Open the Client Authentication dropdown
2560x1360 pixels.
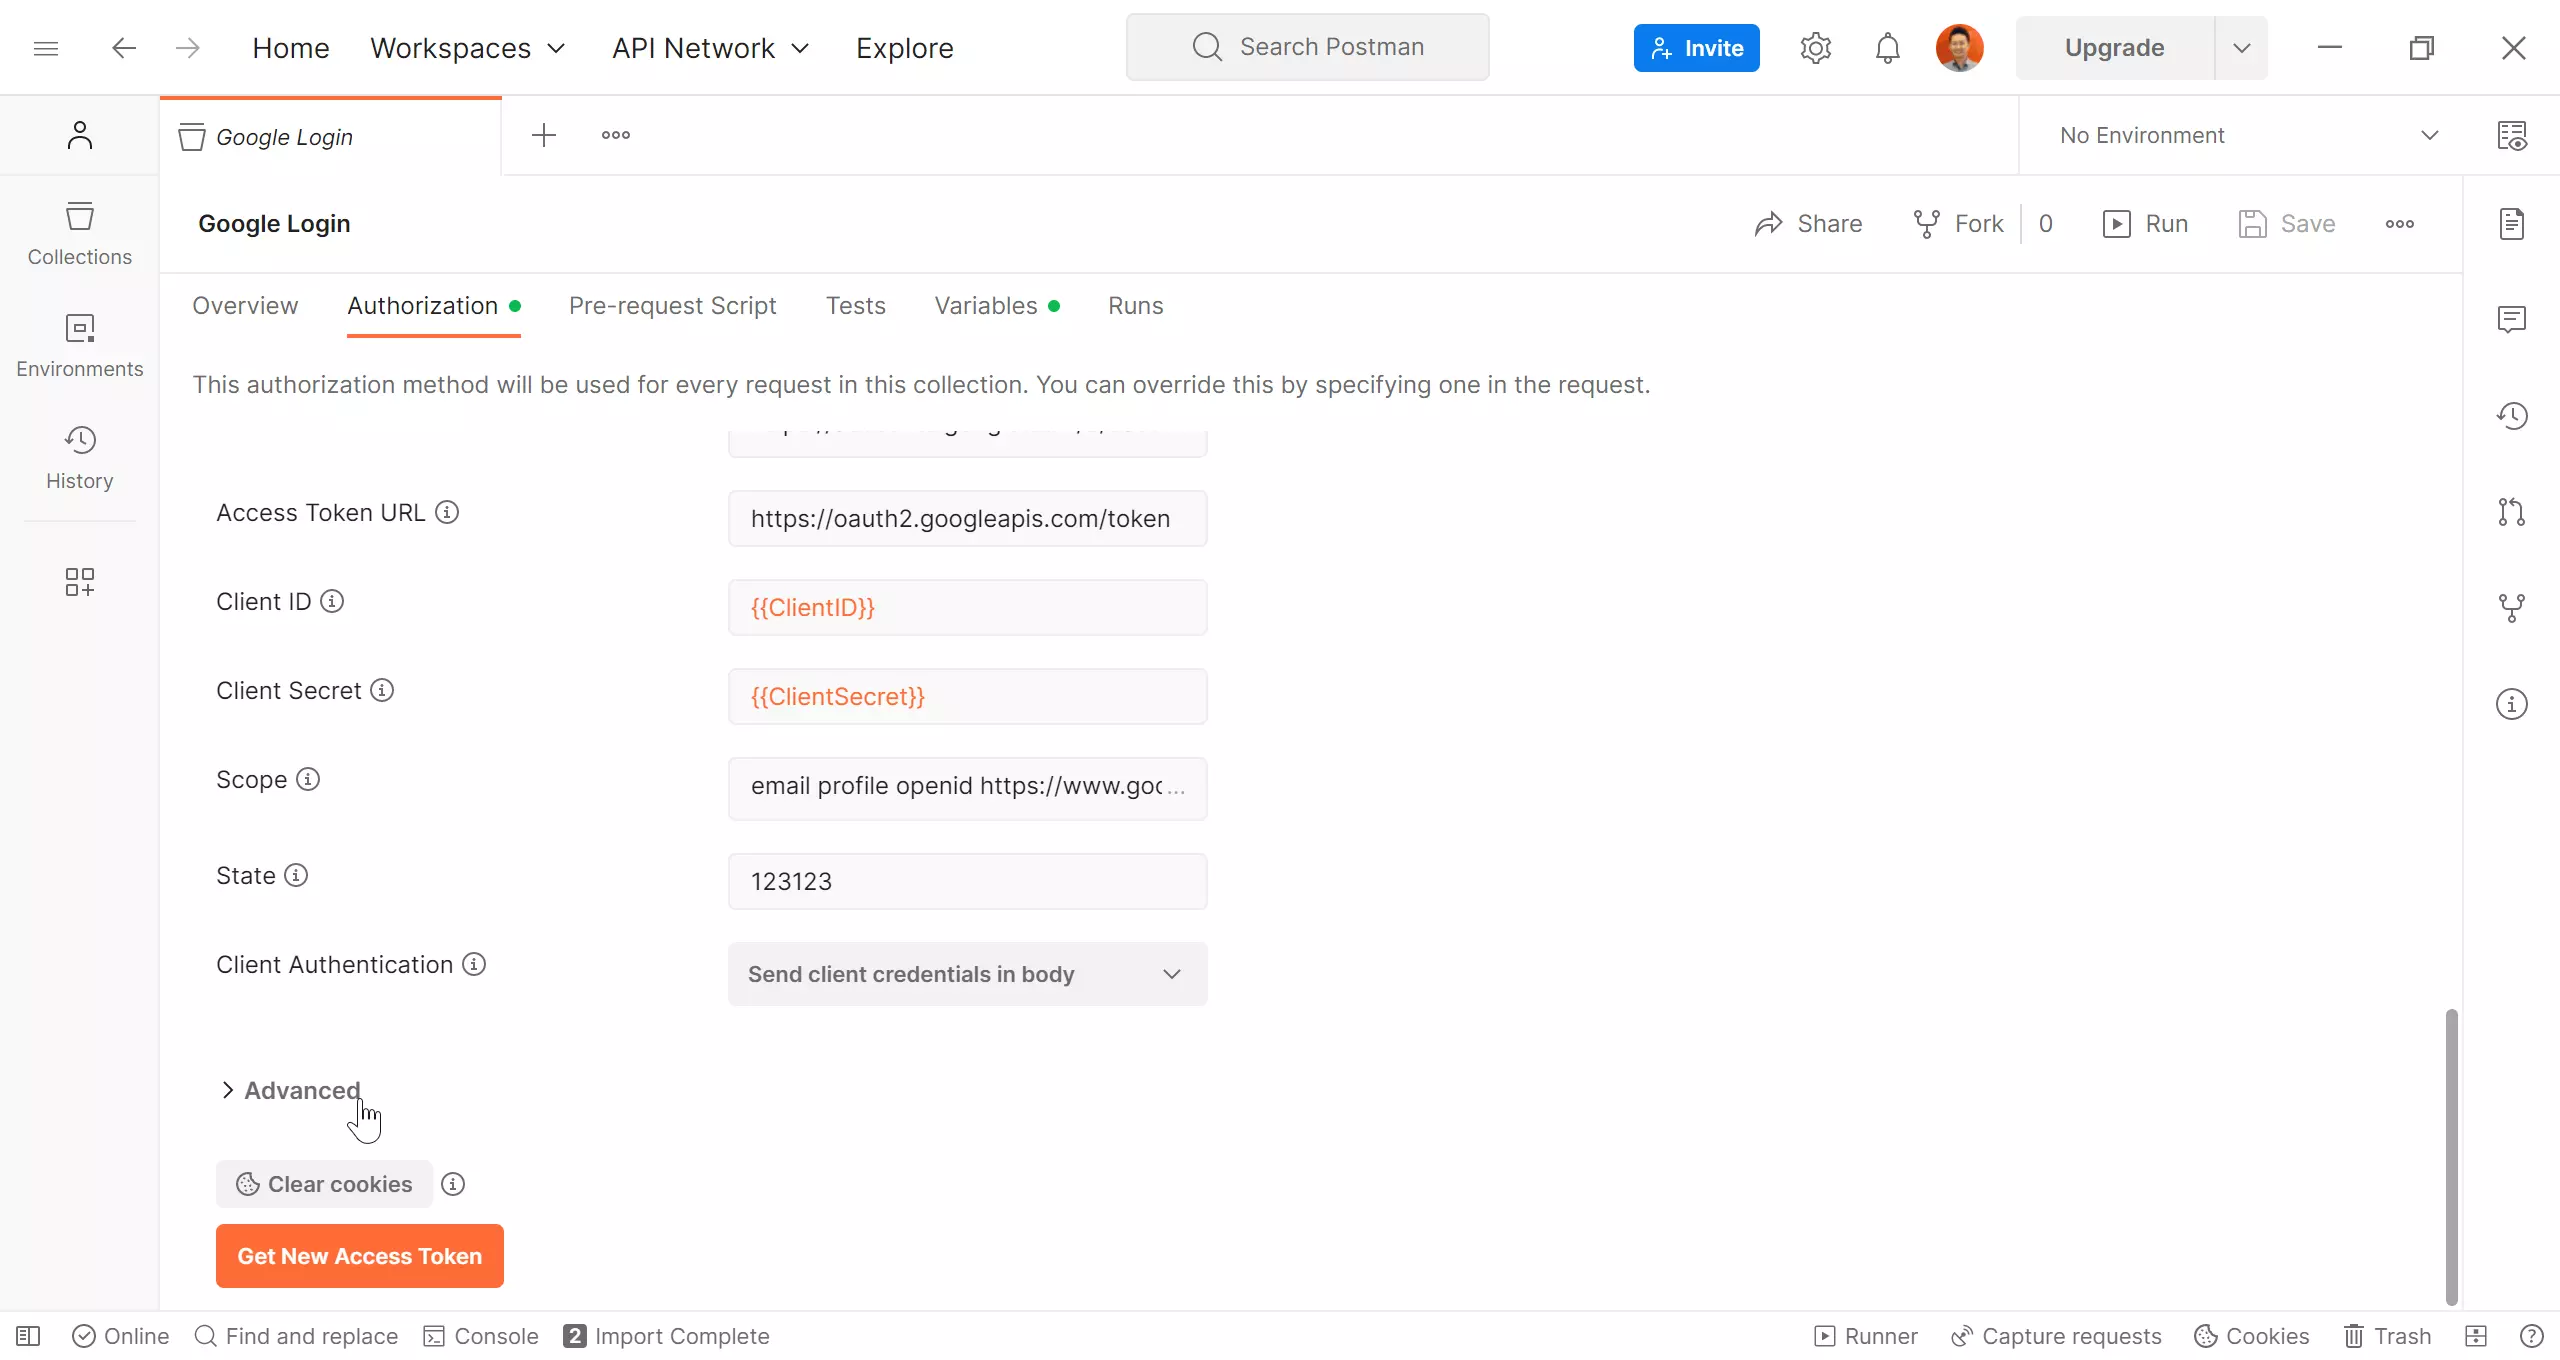pyautogui.click(x=967, y=974)
